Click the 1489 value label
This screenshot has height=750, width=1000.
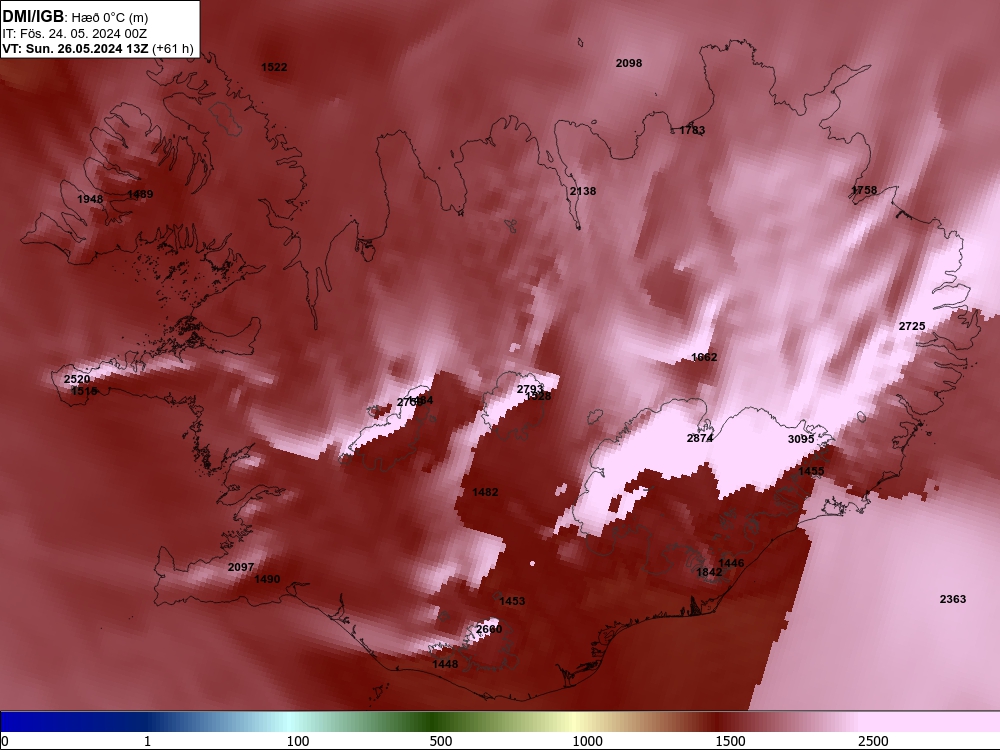coord(140,194)
